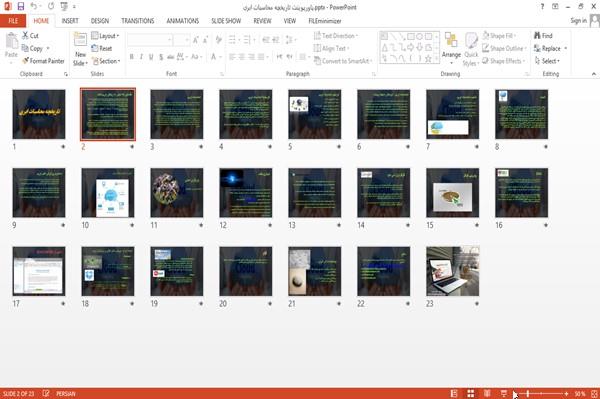Click Sign in link
Image resolution: width=600 pixels, height=399 pixels.
tap(578, 21)
